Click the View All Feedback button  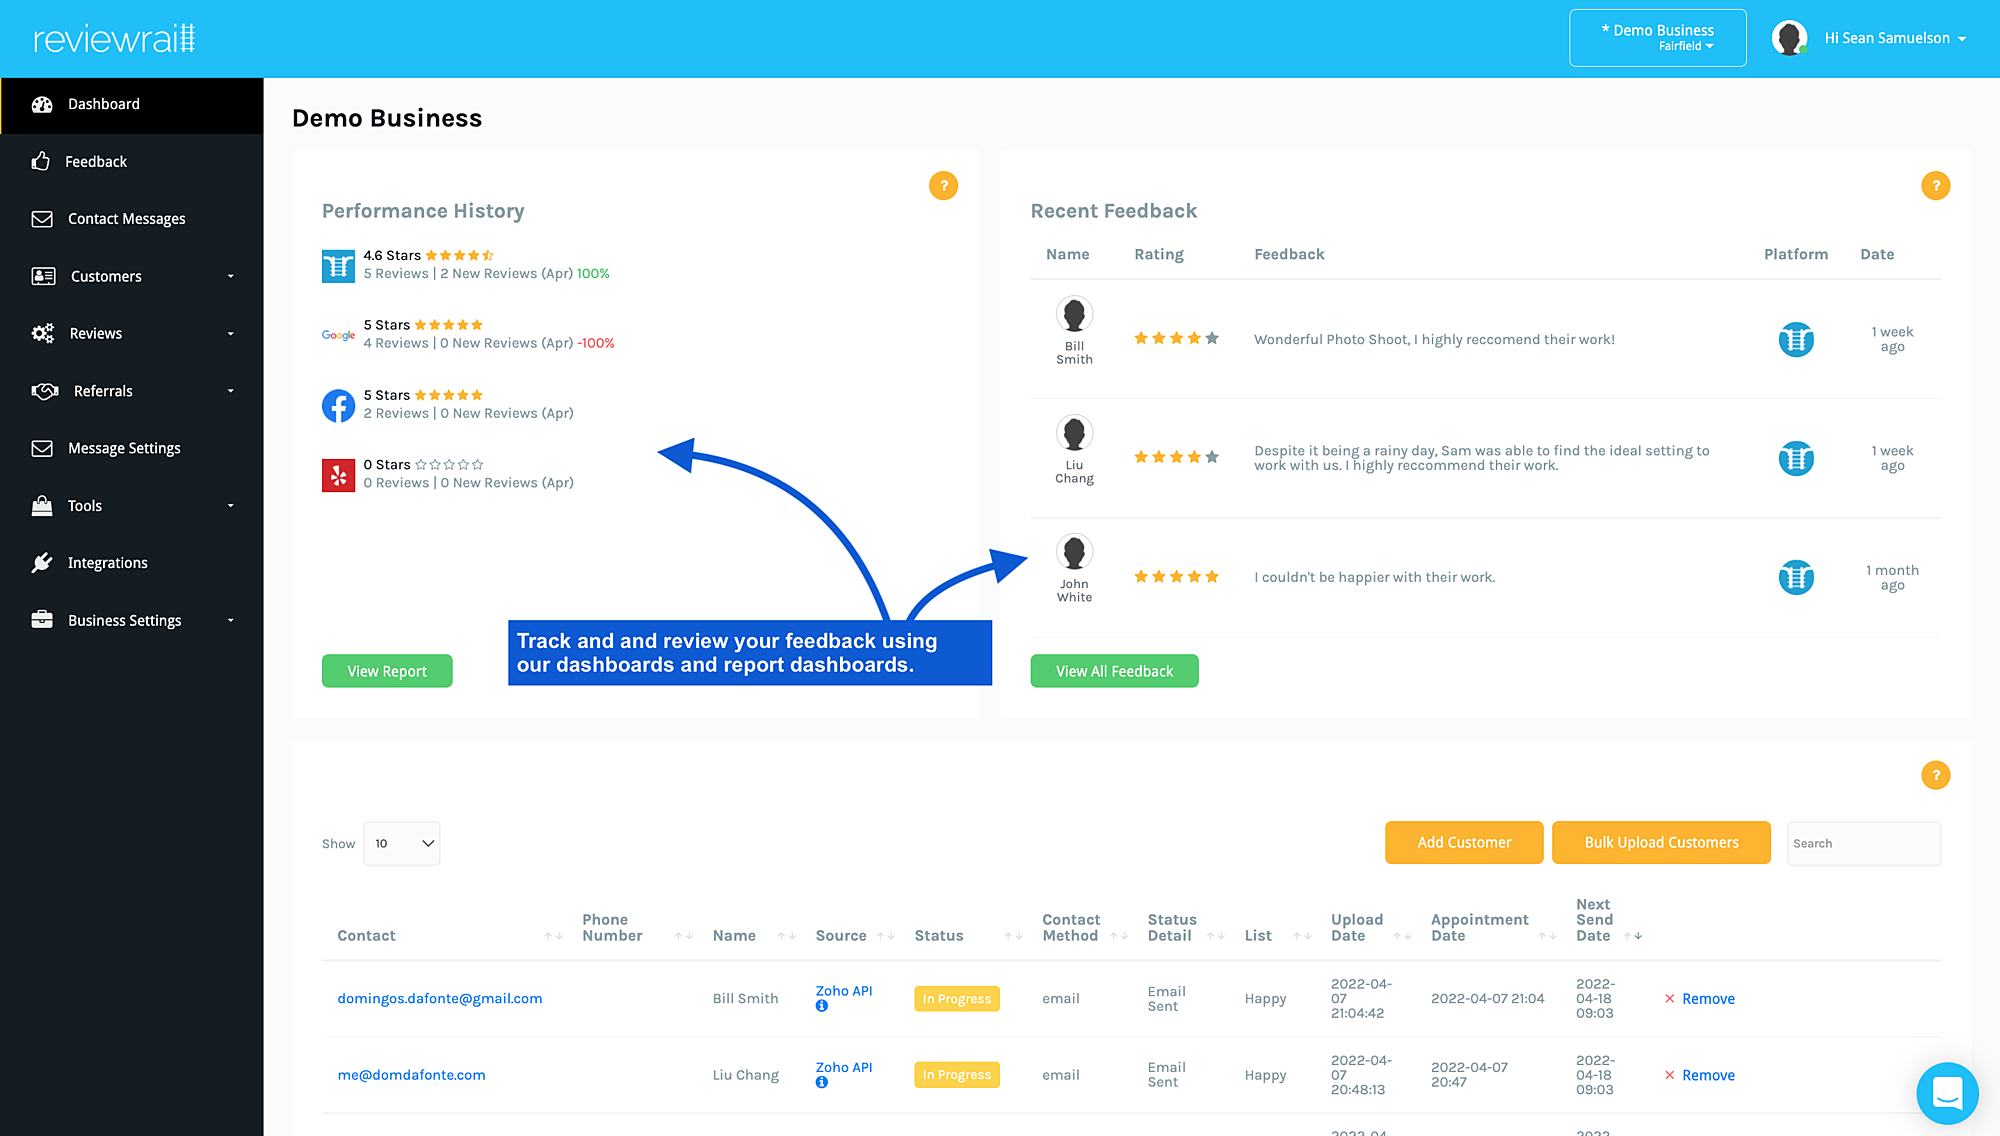coord(1114,671)
